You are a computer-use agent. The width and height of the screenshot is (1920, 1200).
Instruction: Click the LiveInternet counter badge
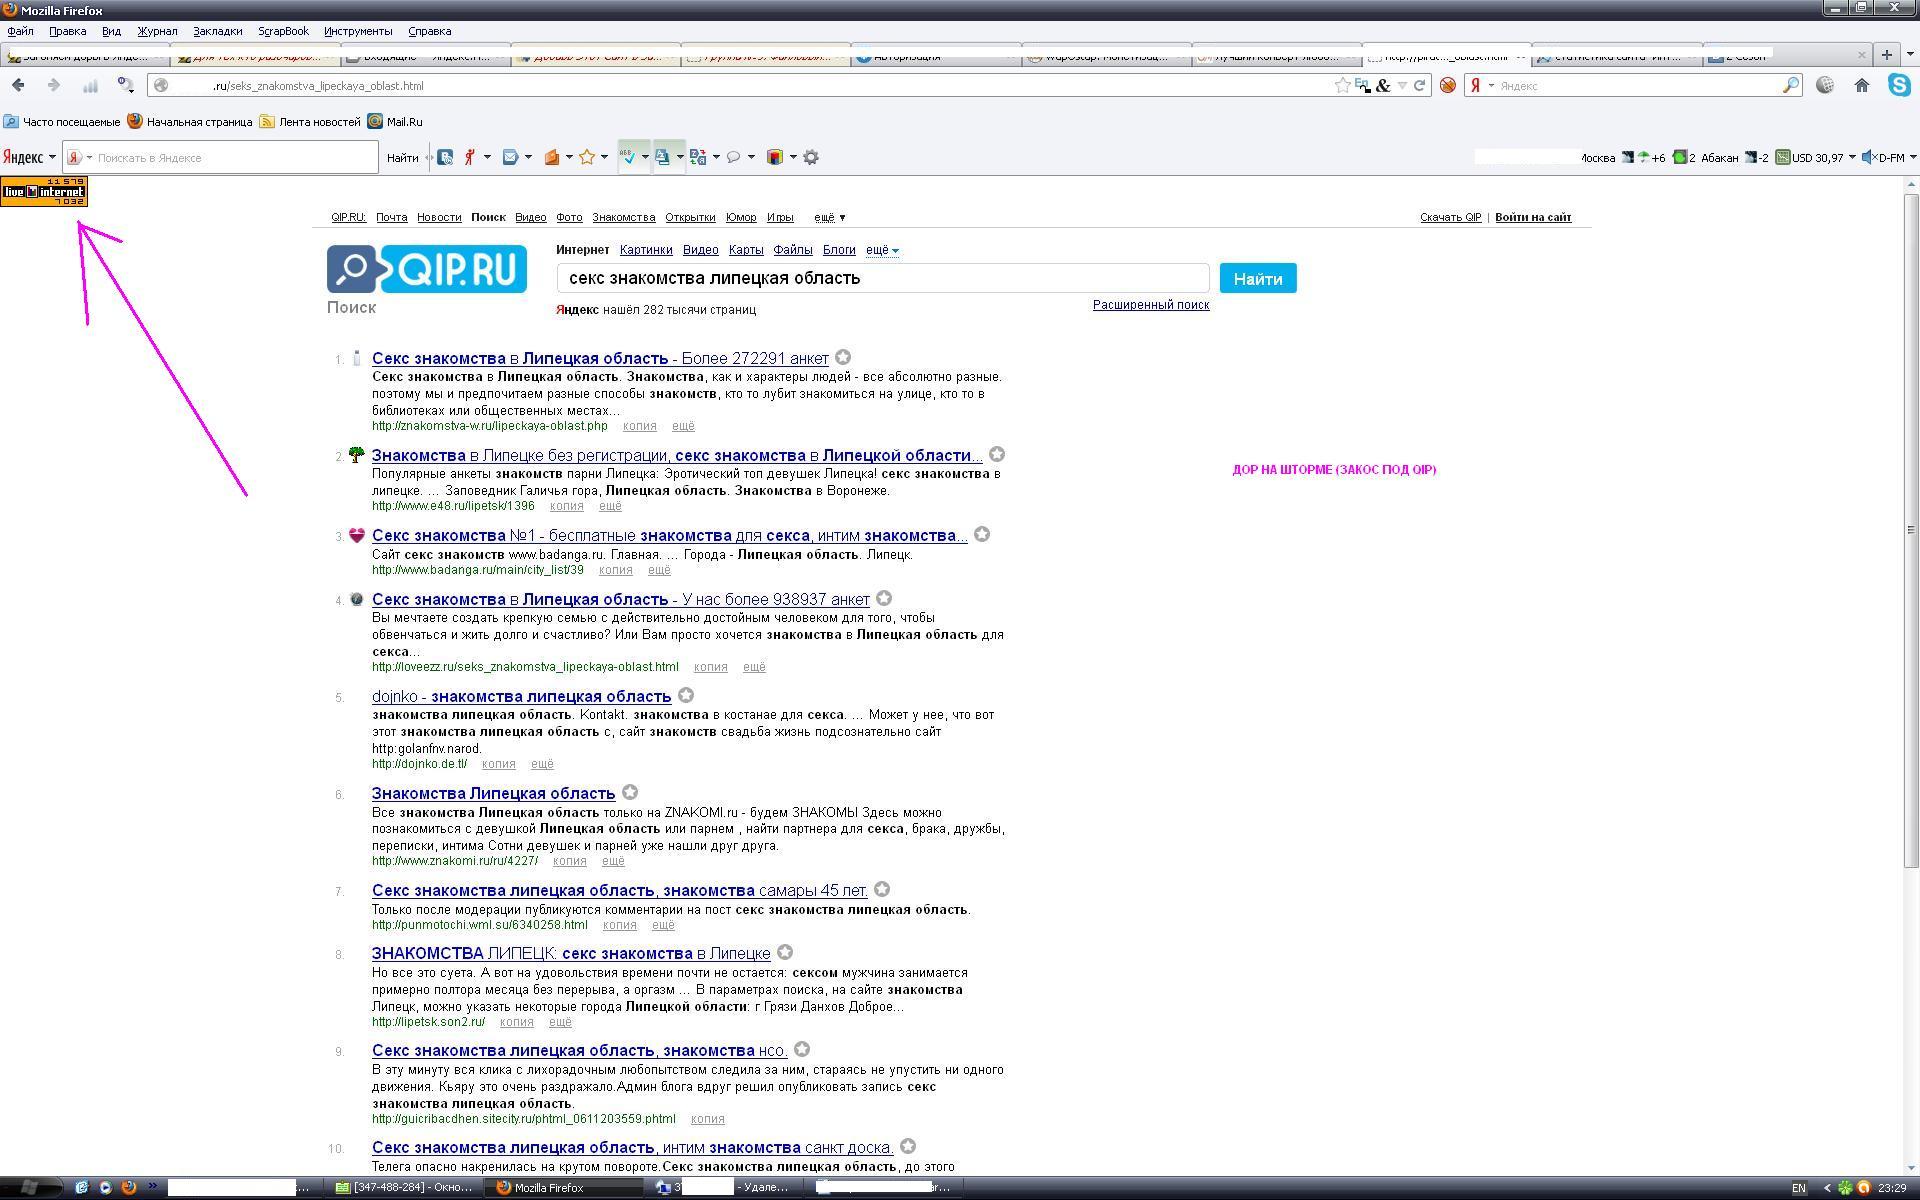[44, 191]
